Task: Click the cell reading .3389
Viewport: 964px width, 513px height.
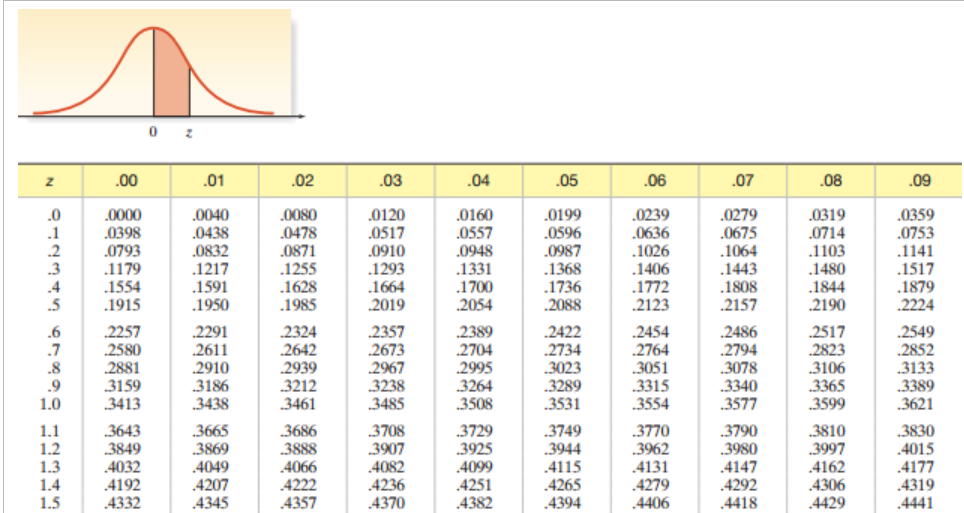Action: click(916, 386)
